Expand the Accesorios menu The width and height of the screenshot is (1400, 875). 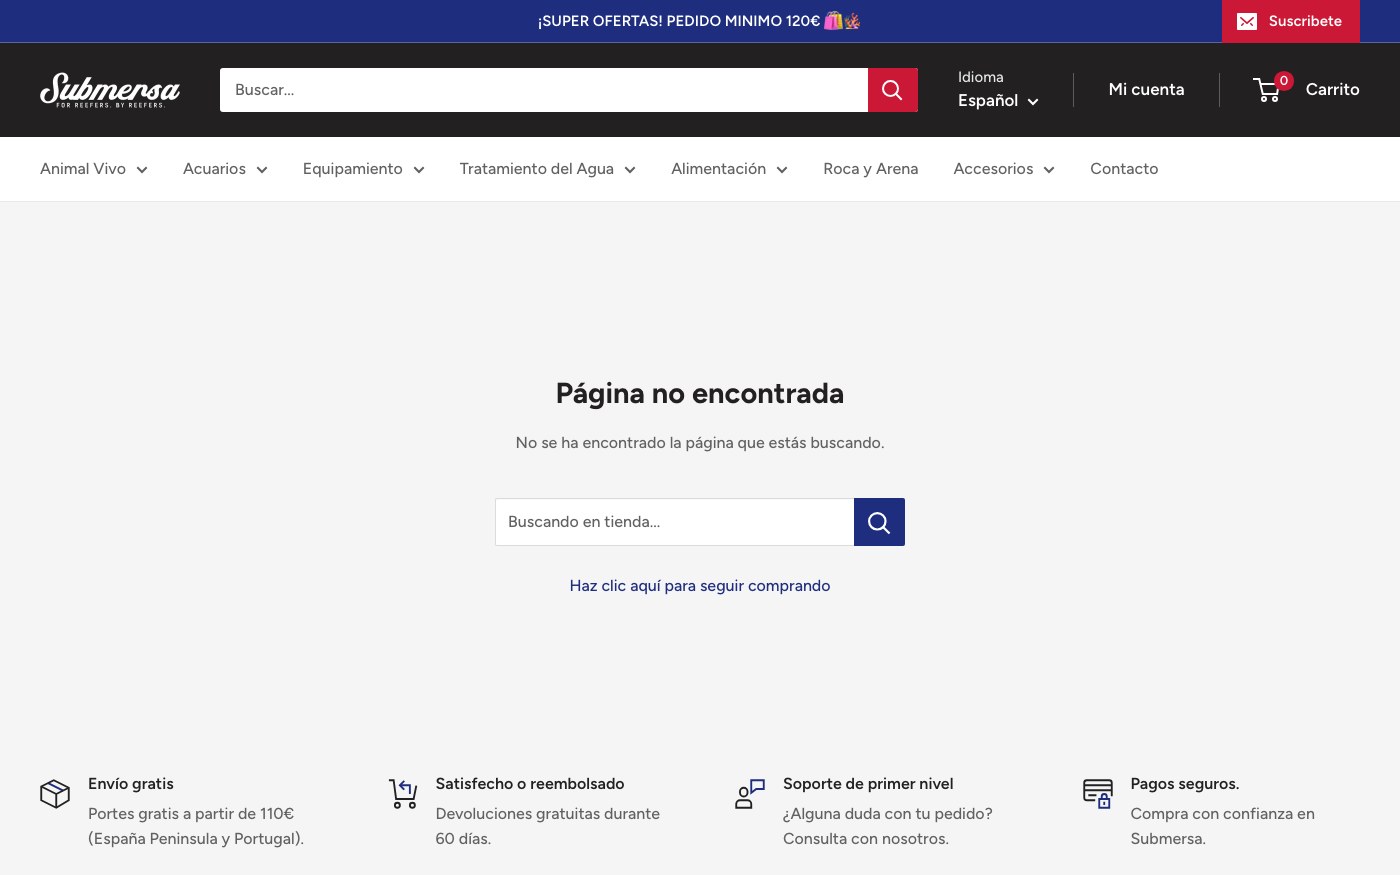tap(1004, 169)
